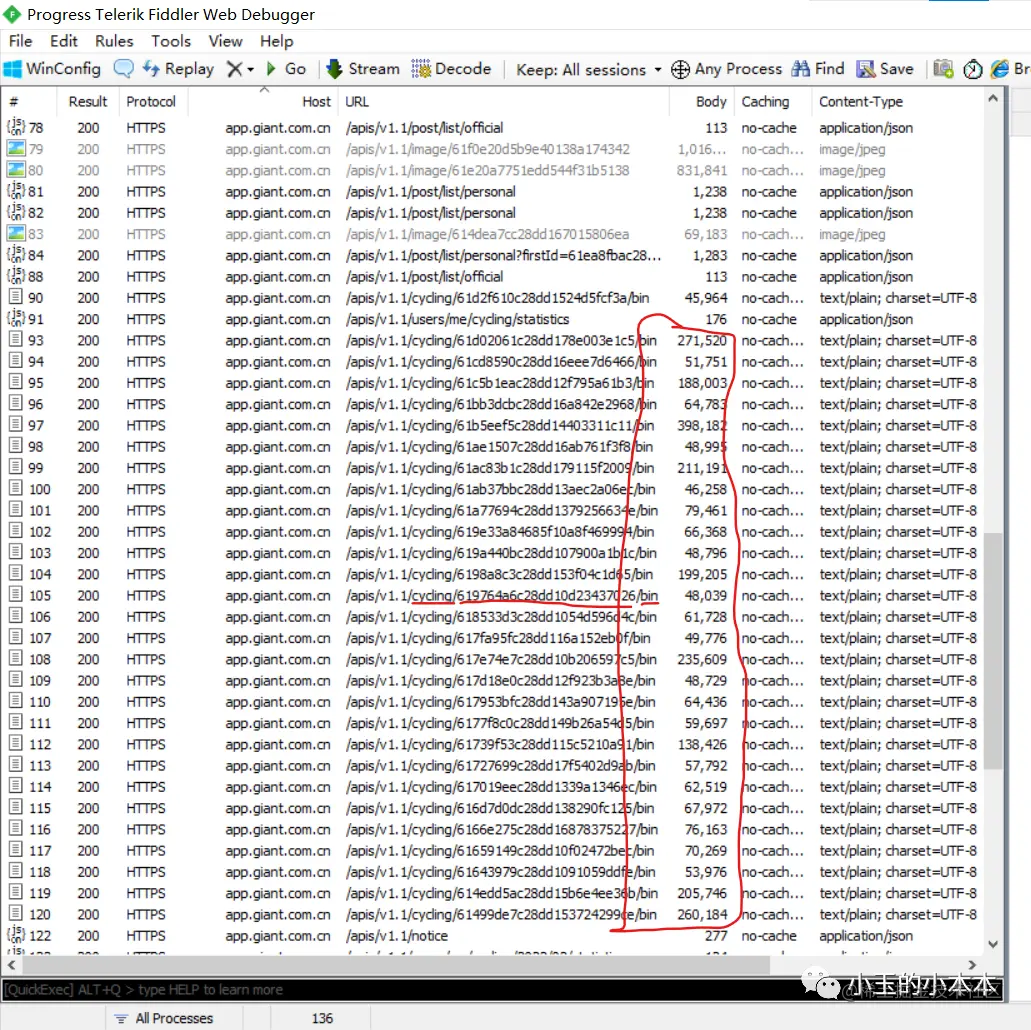Click the vertical scrollbar thumb
The image size is (1031, 1030).
pyautogui.click(x=993, y=650)
